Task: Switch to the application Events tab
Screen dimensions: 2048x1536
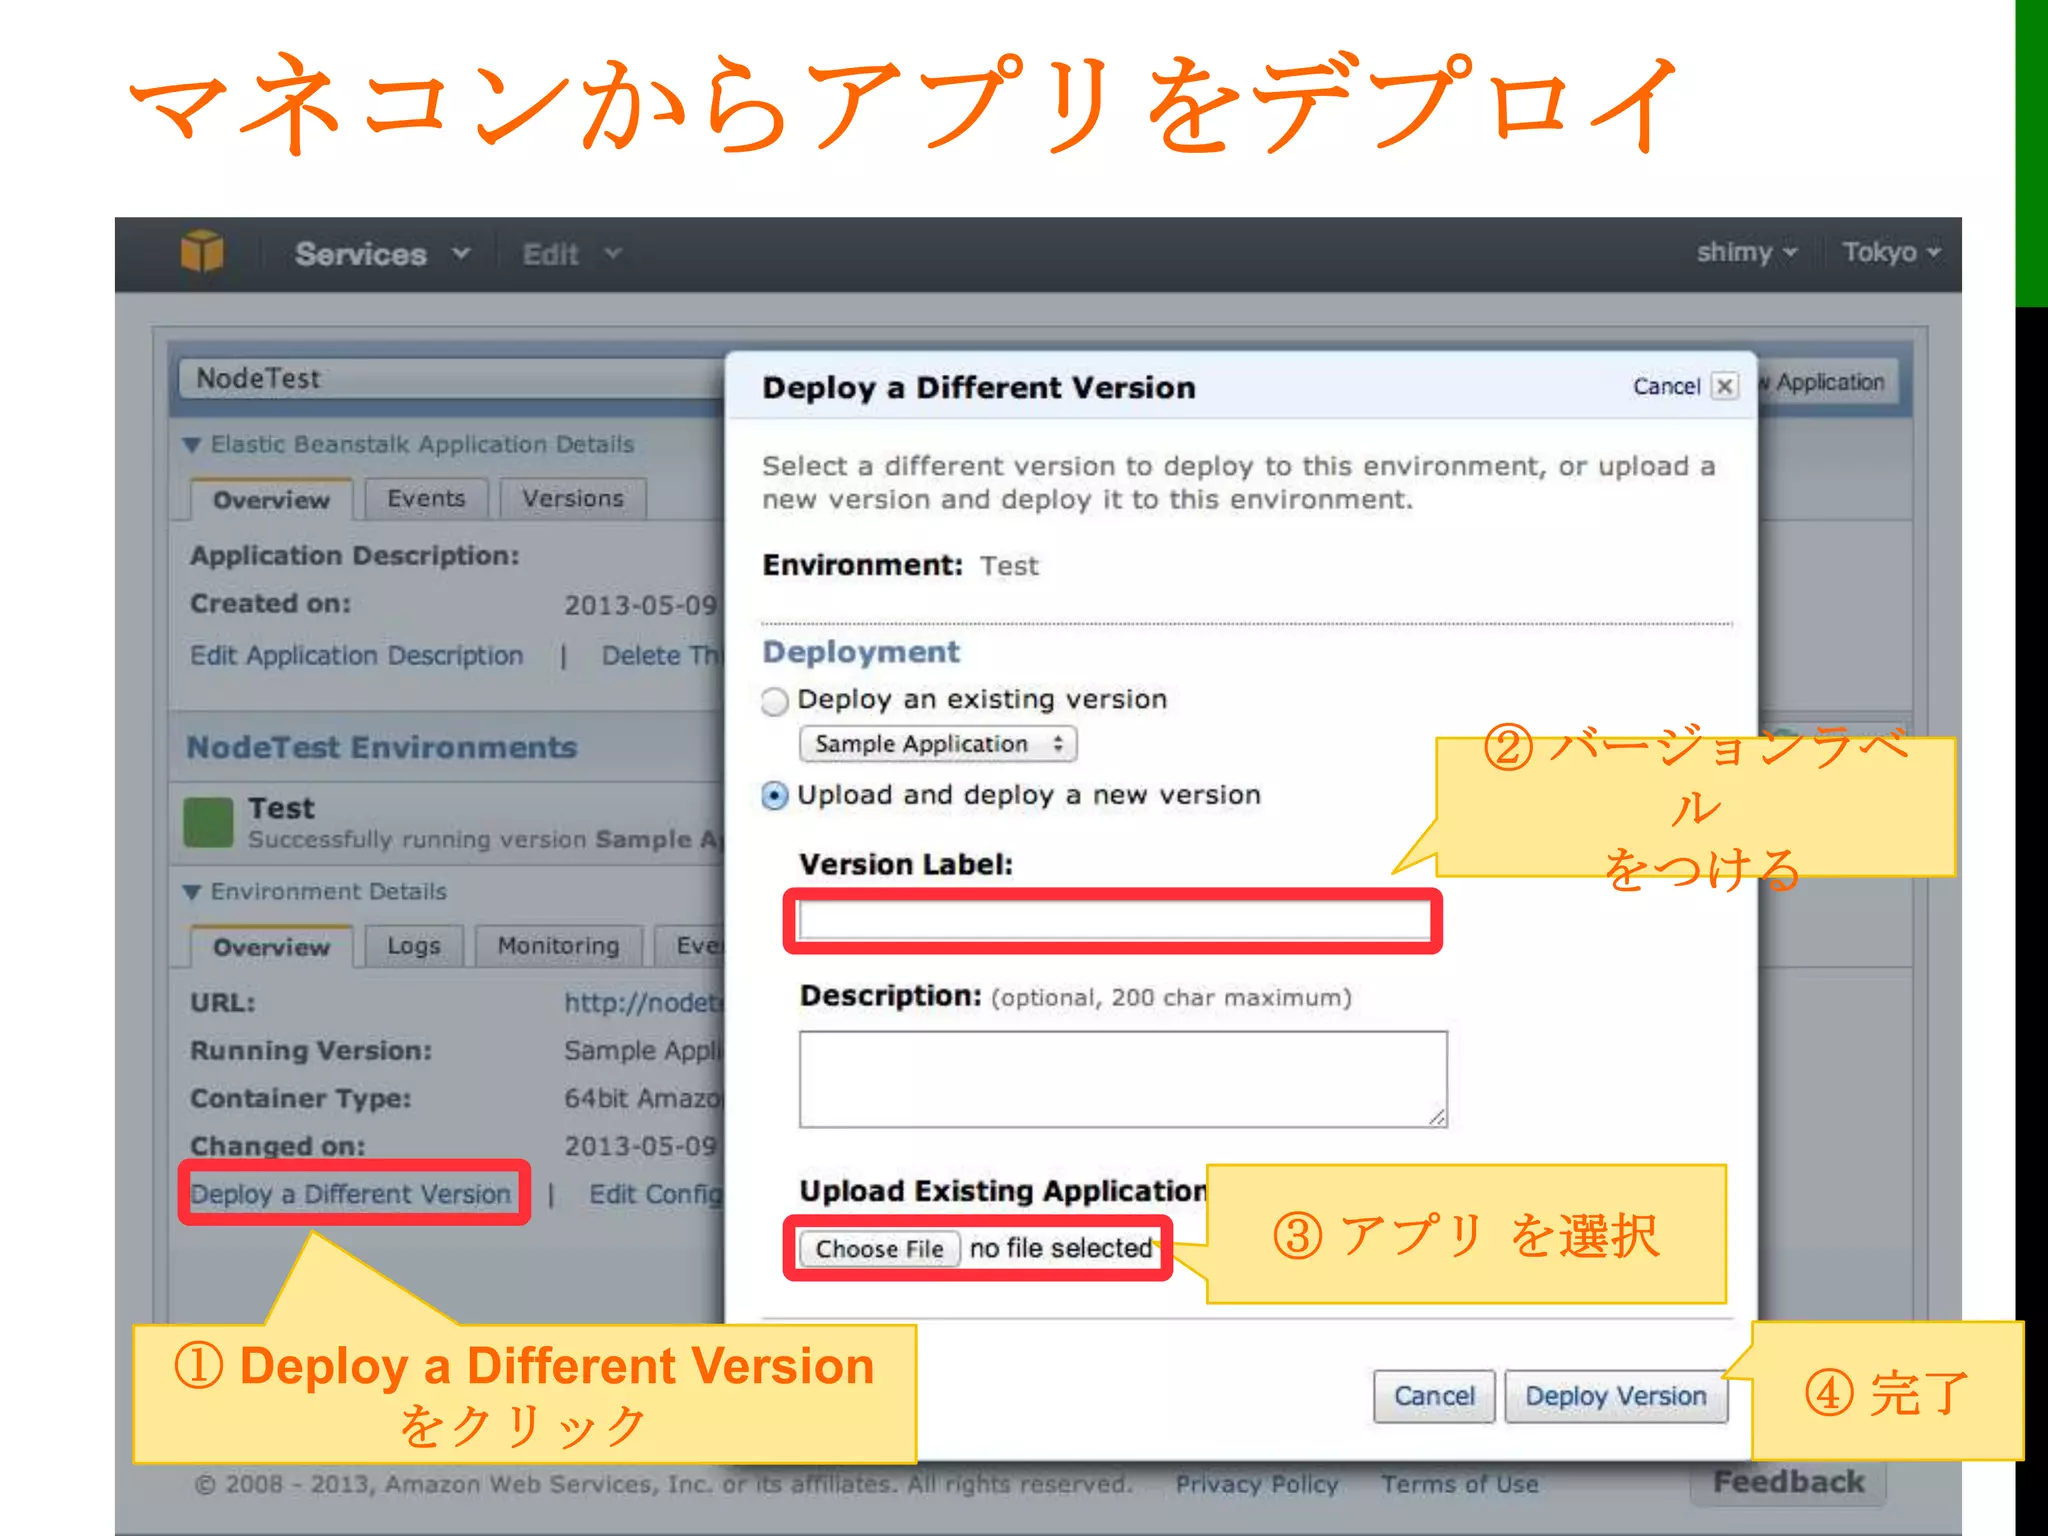Action: click(x=426, y=499)
